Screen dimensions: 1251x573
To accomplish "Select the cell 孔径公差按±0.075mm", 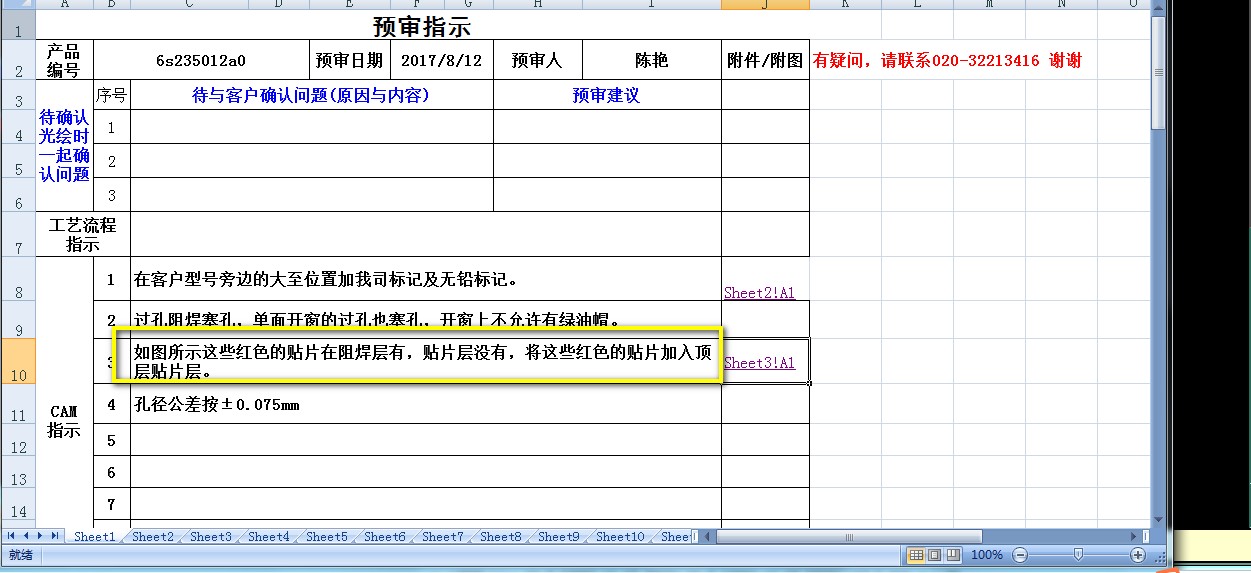I will (x=426, y=404).
